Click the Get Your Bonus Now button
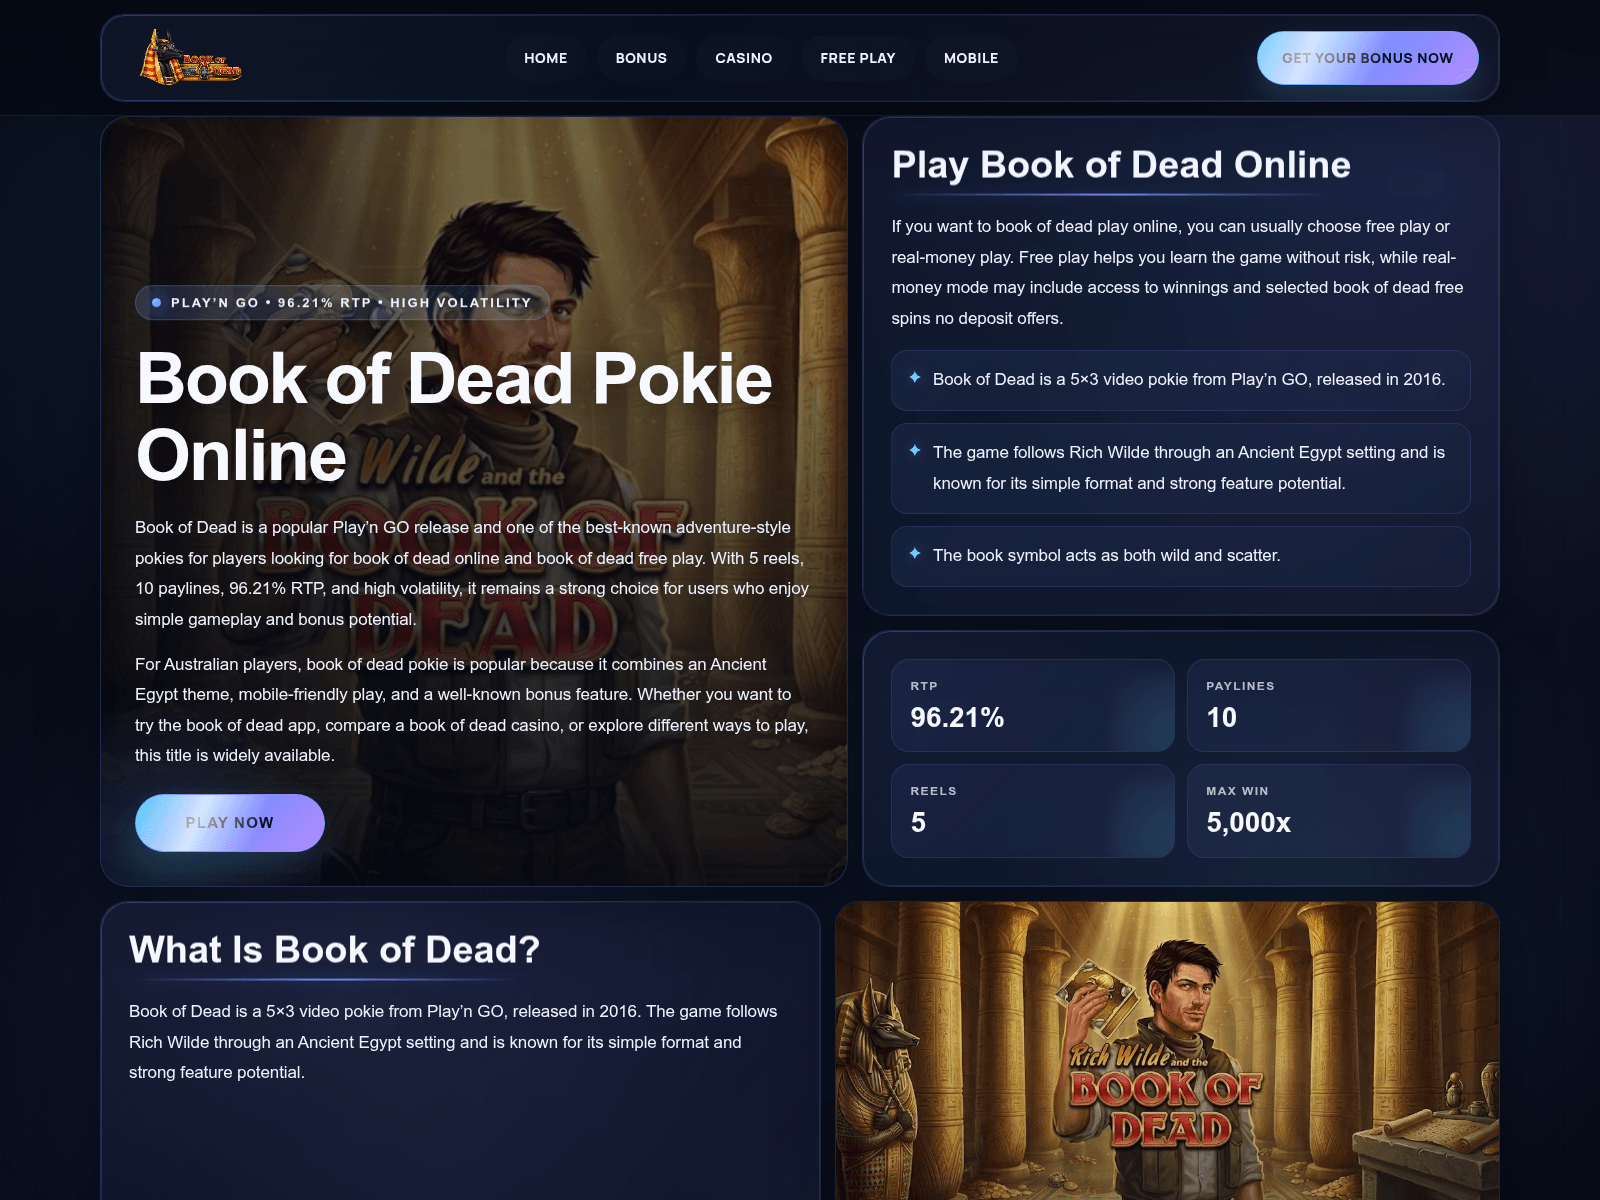 pos(1367,58)
